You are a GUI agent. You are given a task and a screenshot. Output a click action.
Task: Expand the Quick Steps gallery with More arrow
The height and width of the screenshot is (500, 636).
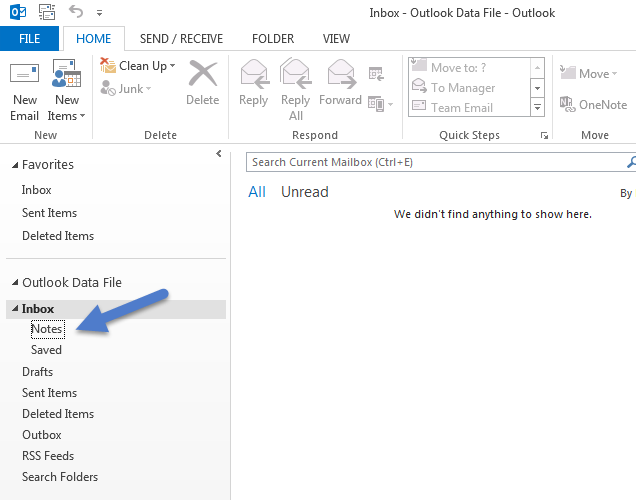click(537, 107)
